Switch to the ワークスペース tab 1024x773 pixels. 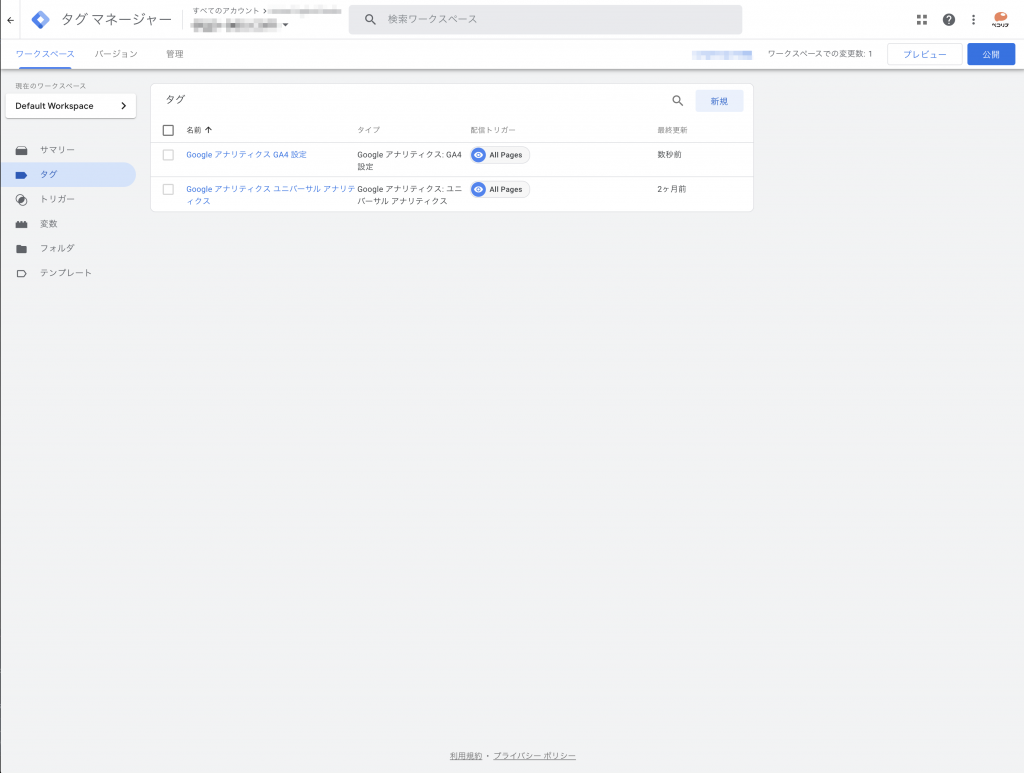[45, 54]
